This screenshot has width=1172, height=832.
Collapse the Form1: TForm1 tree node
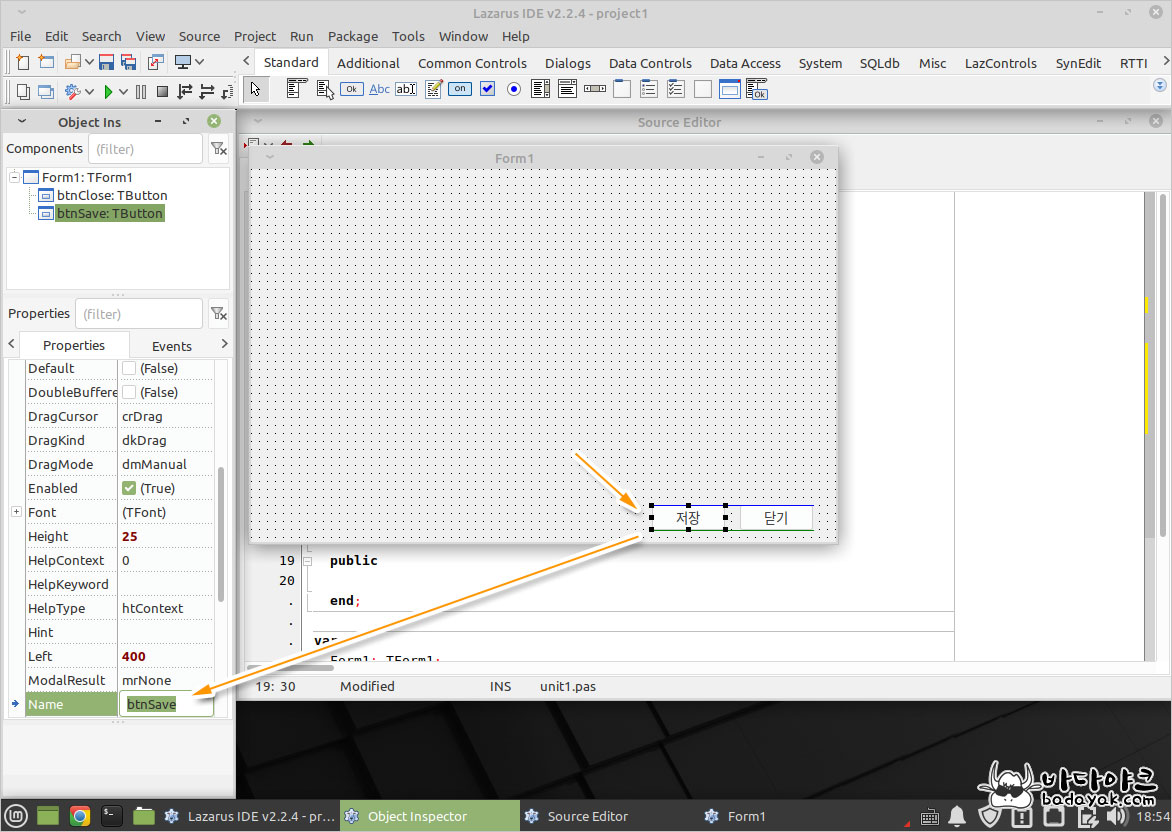click(14, 177)
